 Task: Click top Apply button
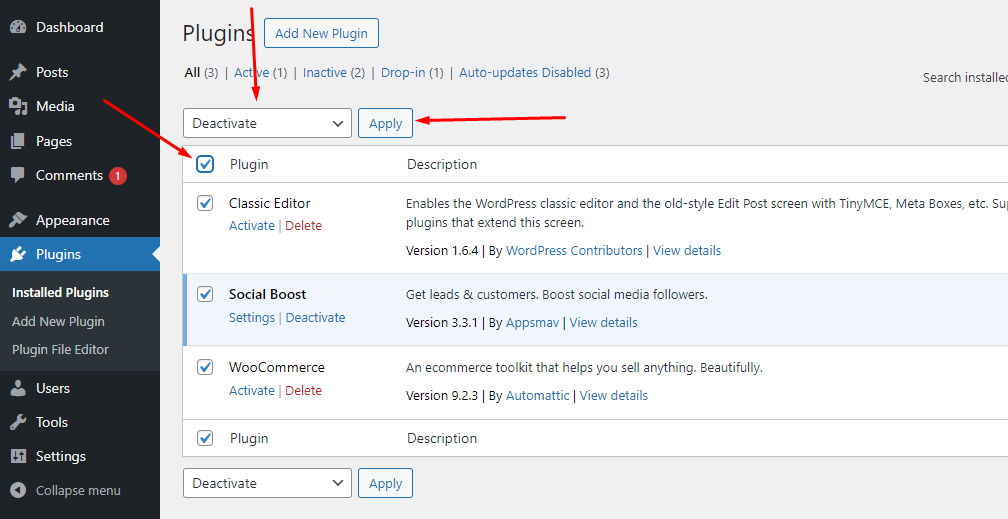point(386,123)
